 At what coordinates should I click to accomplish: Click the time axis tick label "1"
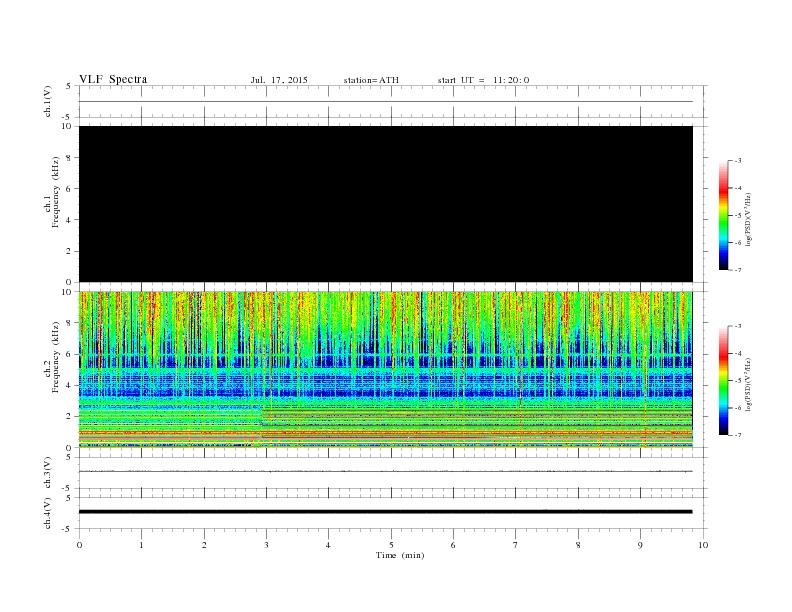tap(141, 545)
